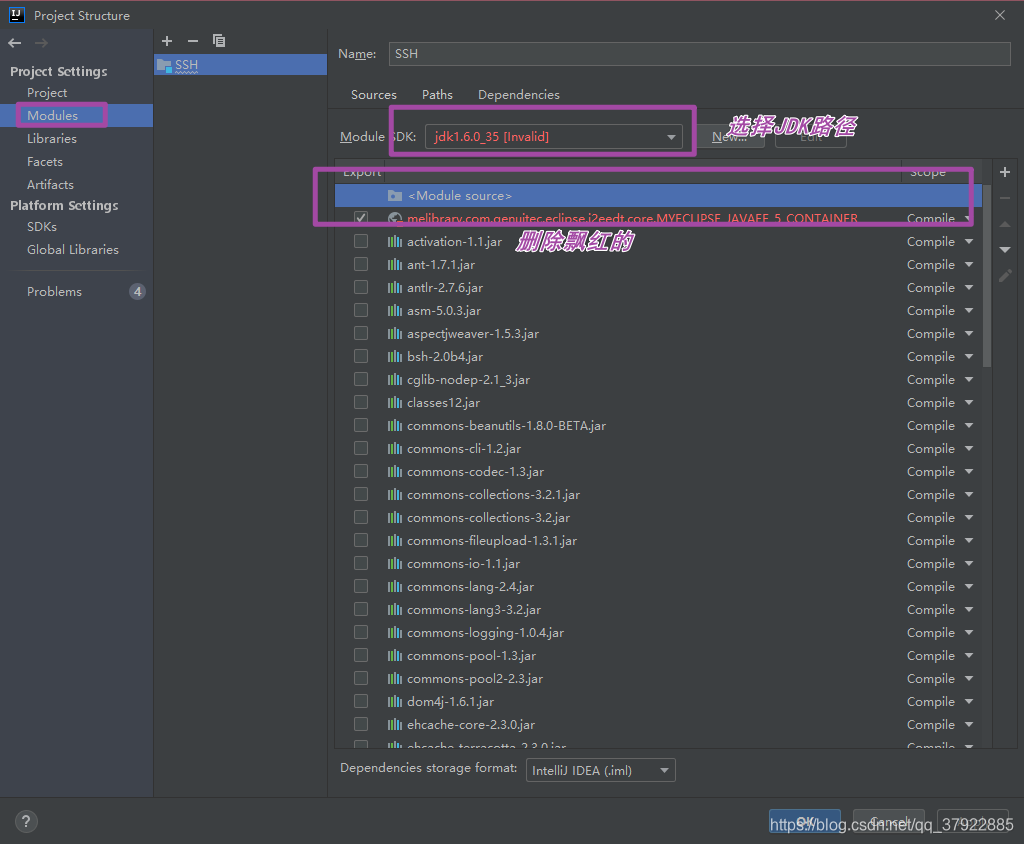Move dependency up with the arrow icon
The height and width of the screenshot is (844, 1024).
(1005, 224)
